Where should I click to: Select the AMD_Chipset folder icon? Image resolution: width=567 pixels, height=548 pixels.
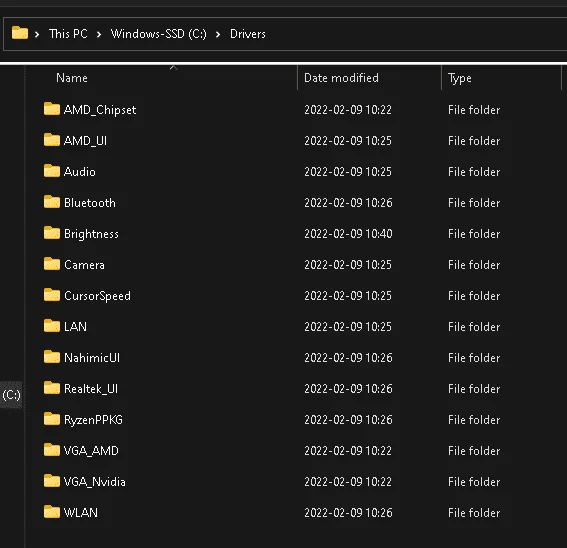tap(52, 109)
